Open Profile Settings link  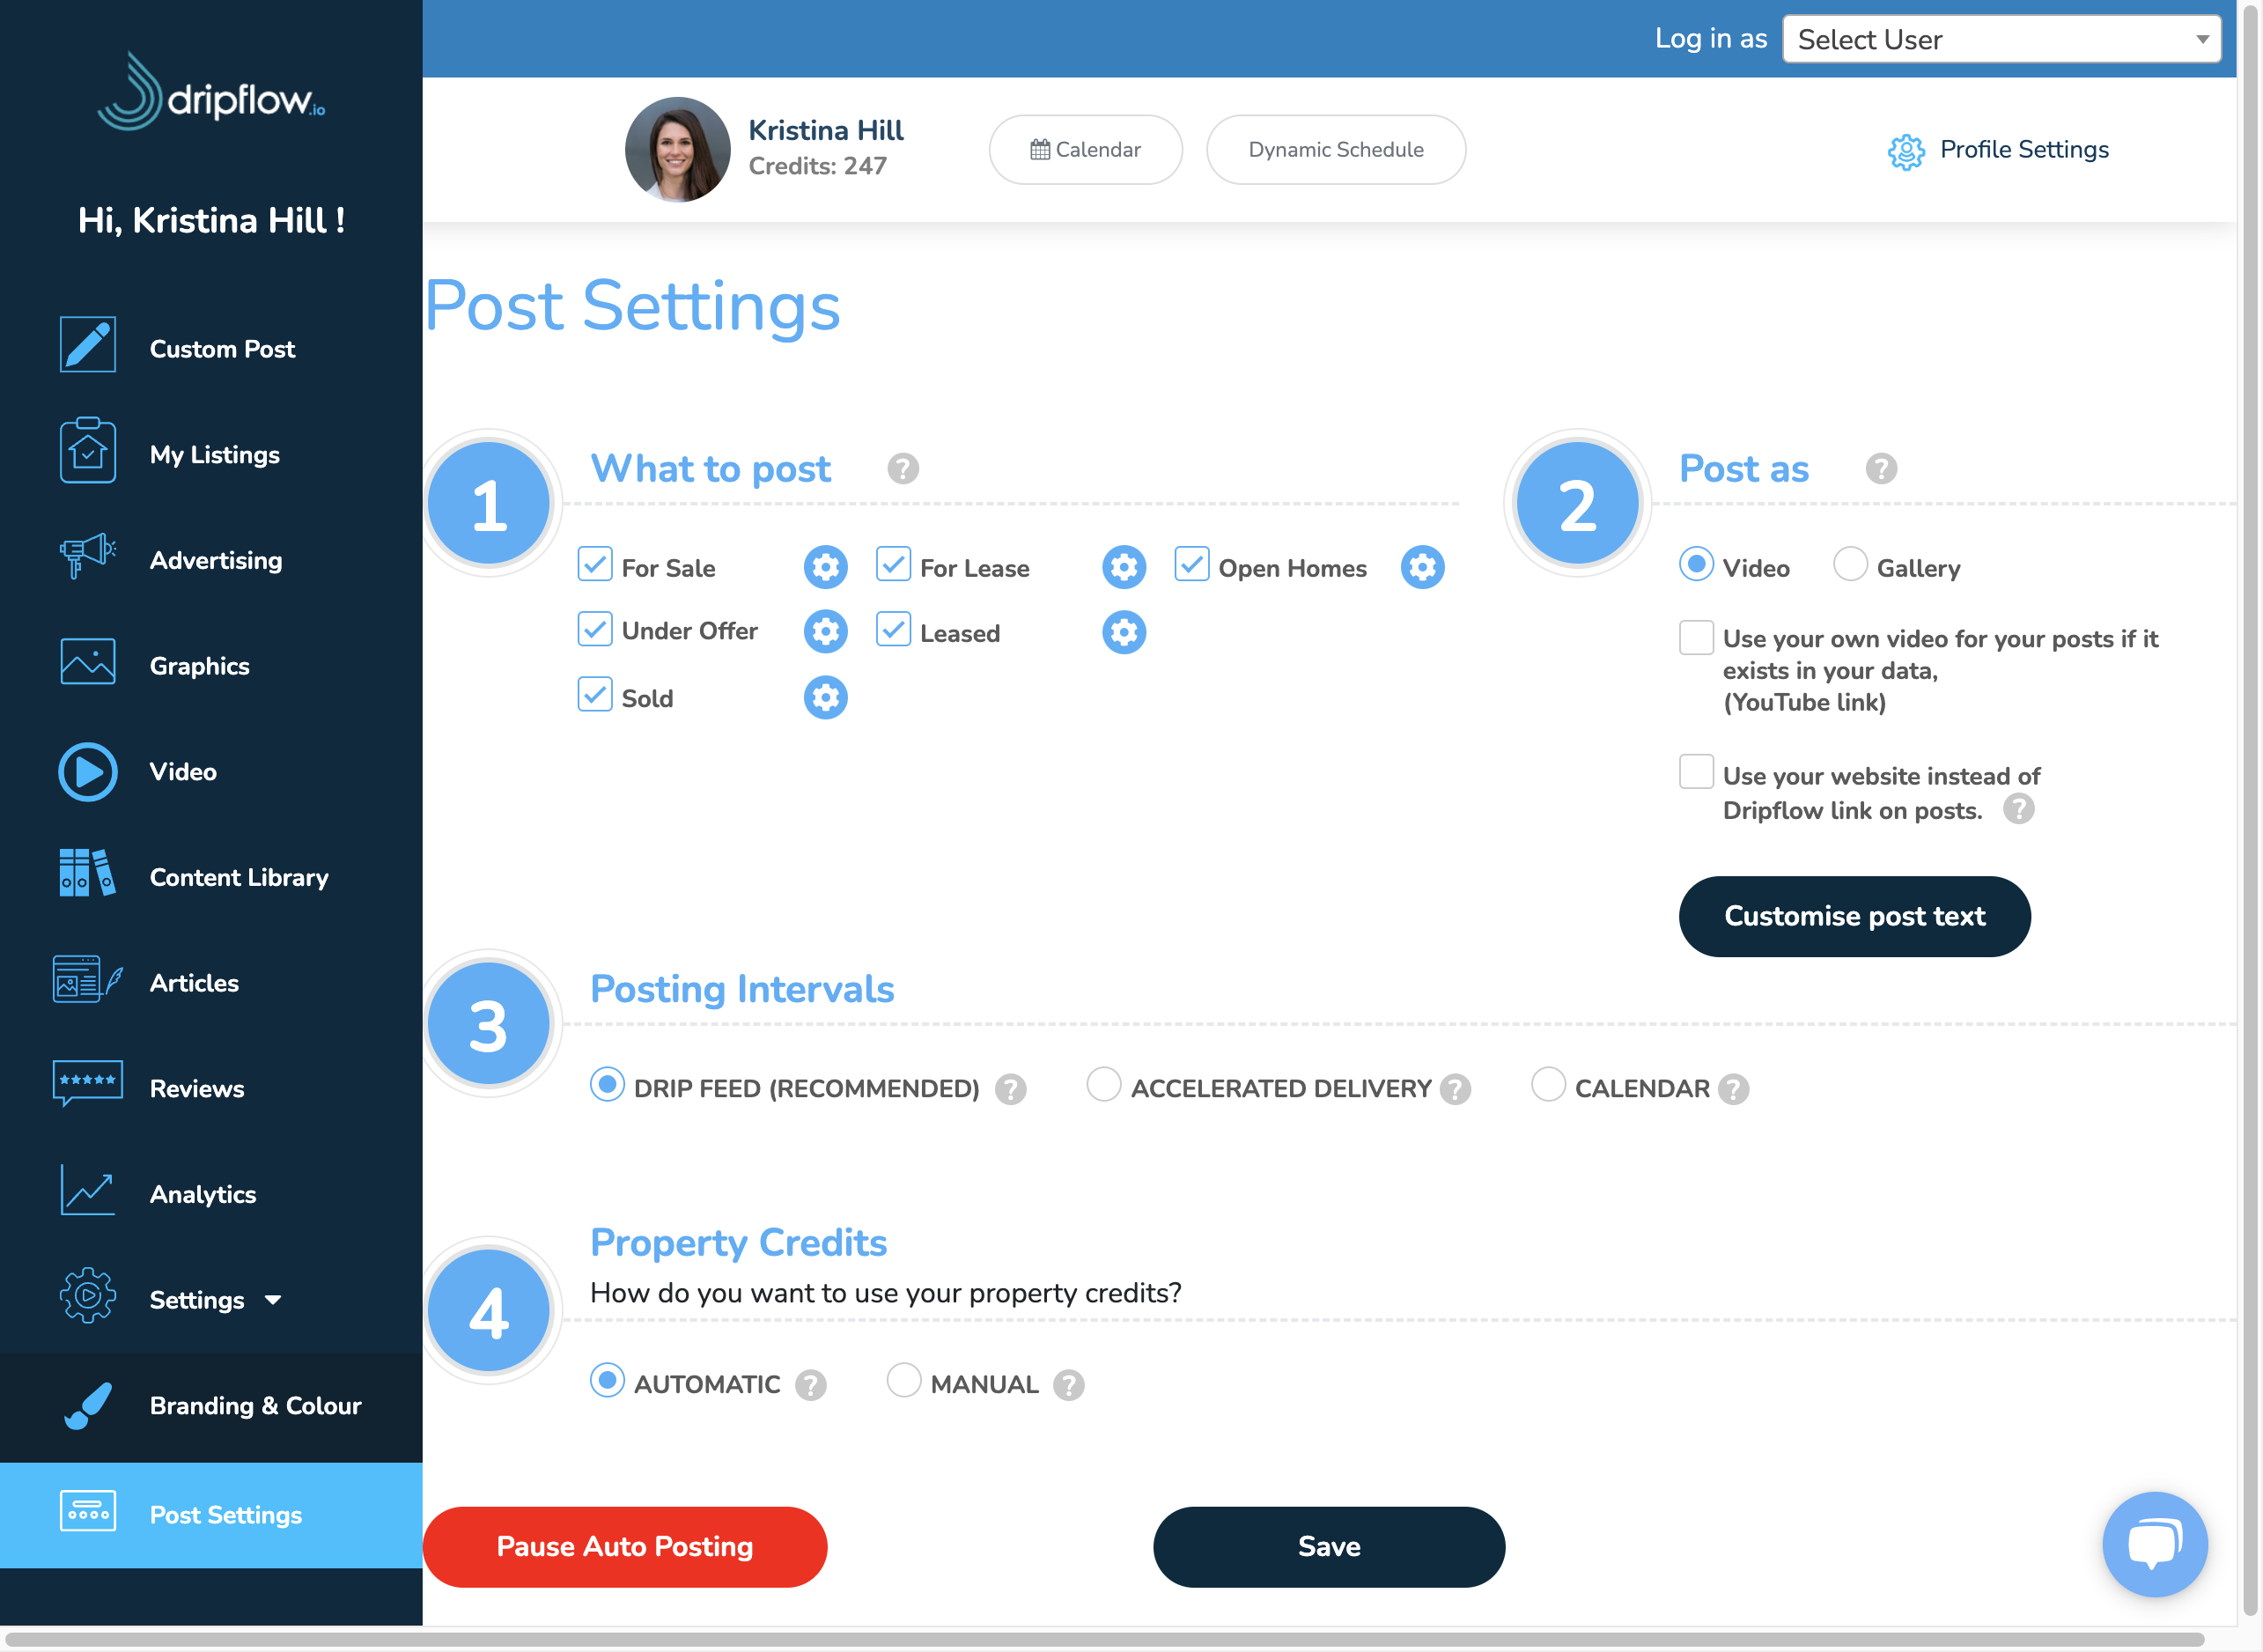pos(1999,150)
